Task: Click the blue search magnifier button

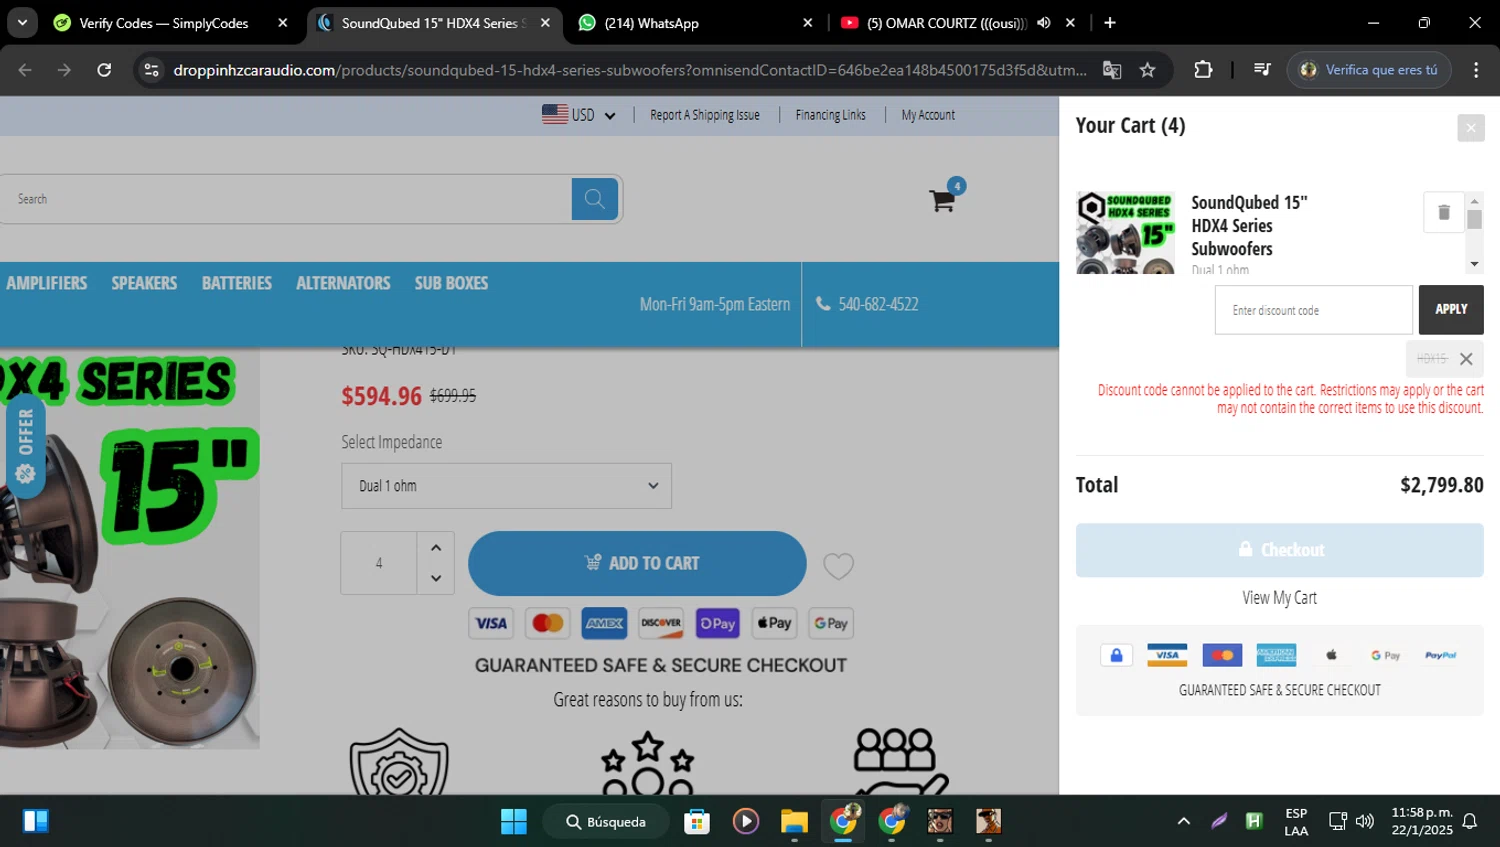Action: [x=595, y=199]
